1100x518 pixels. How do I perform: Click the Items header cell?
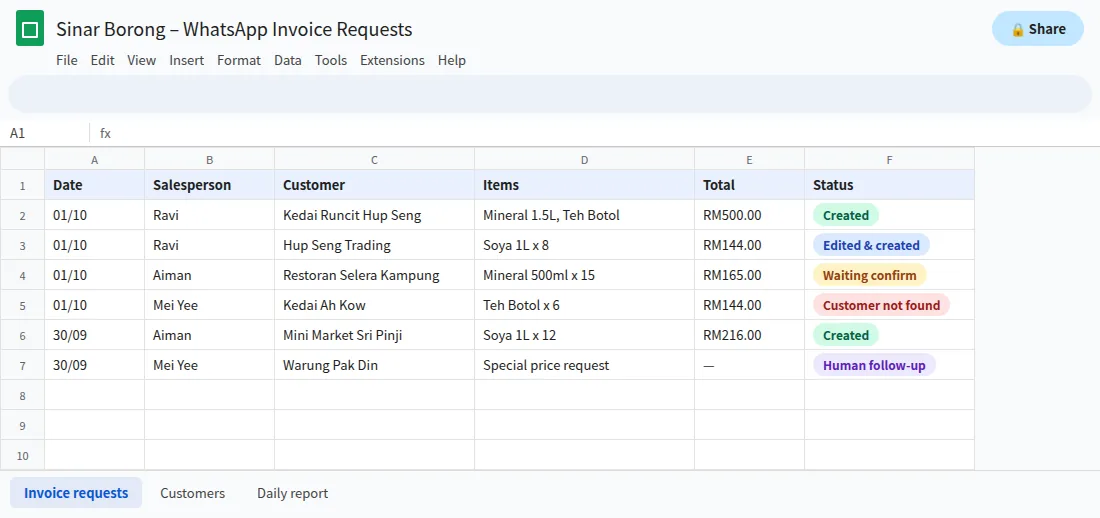coord(584,185)
